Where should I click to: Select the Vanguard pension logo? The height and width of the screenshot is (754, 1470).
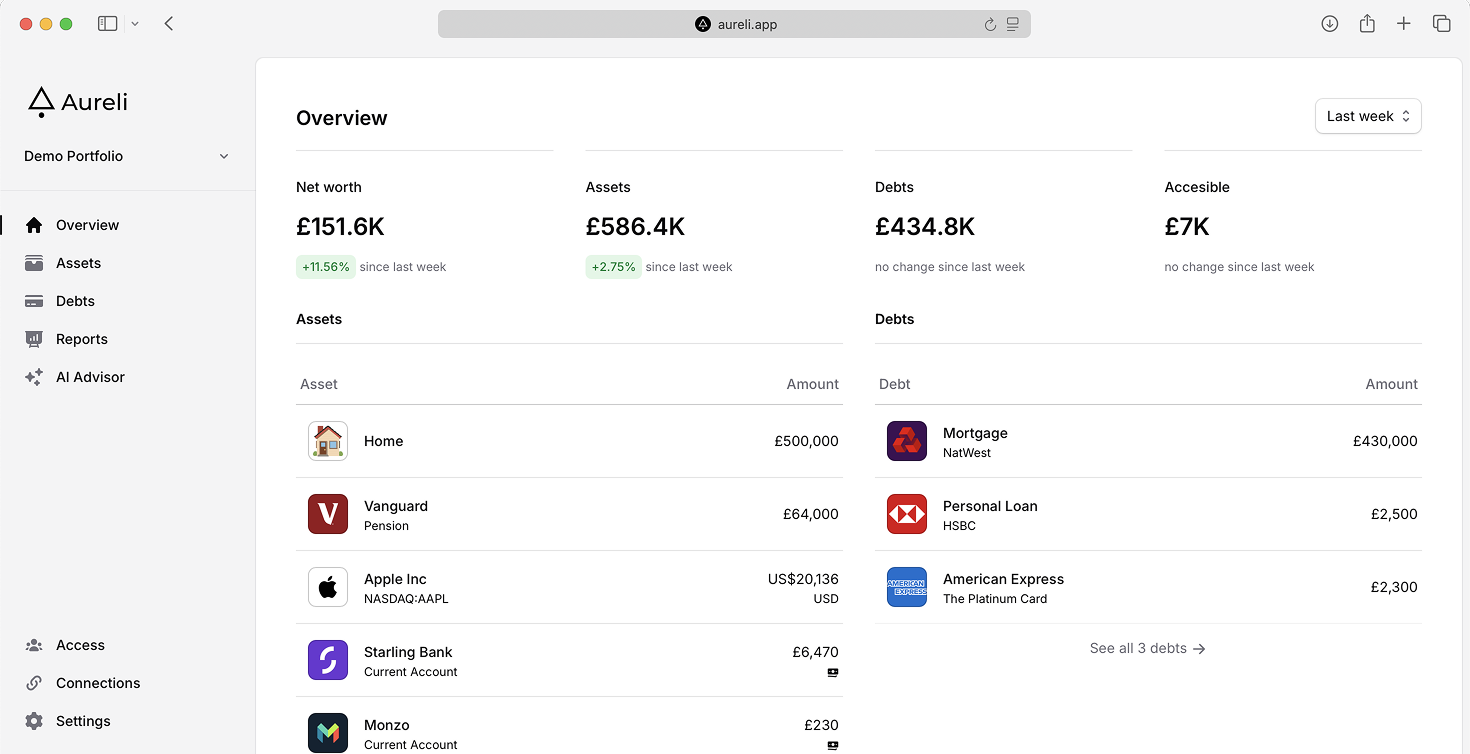328,514
